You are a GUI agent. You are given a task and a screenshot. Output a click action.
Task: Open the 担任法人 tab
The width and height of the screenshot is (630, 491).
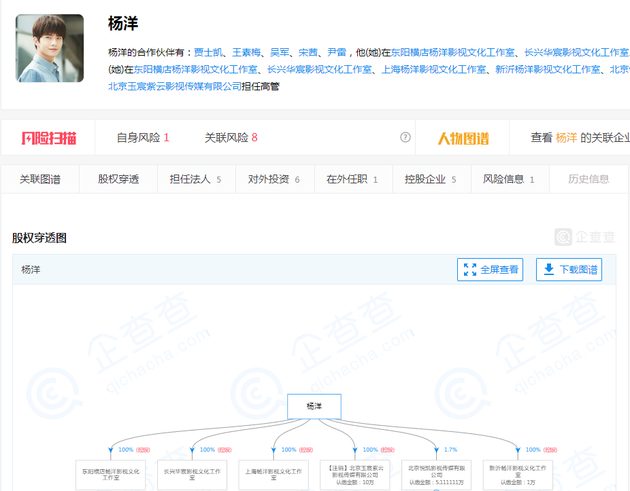click(195, 180)
